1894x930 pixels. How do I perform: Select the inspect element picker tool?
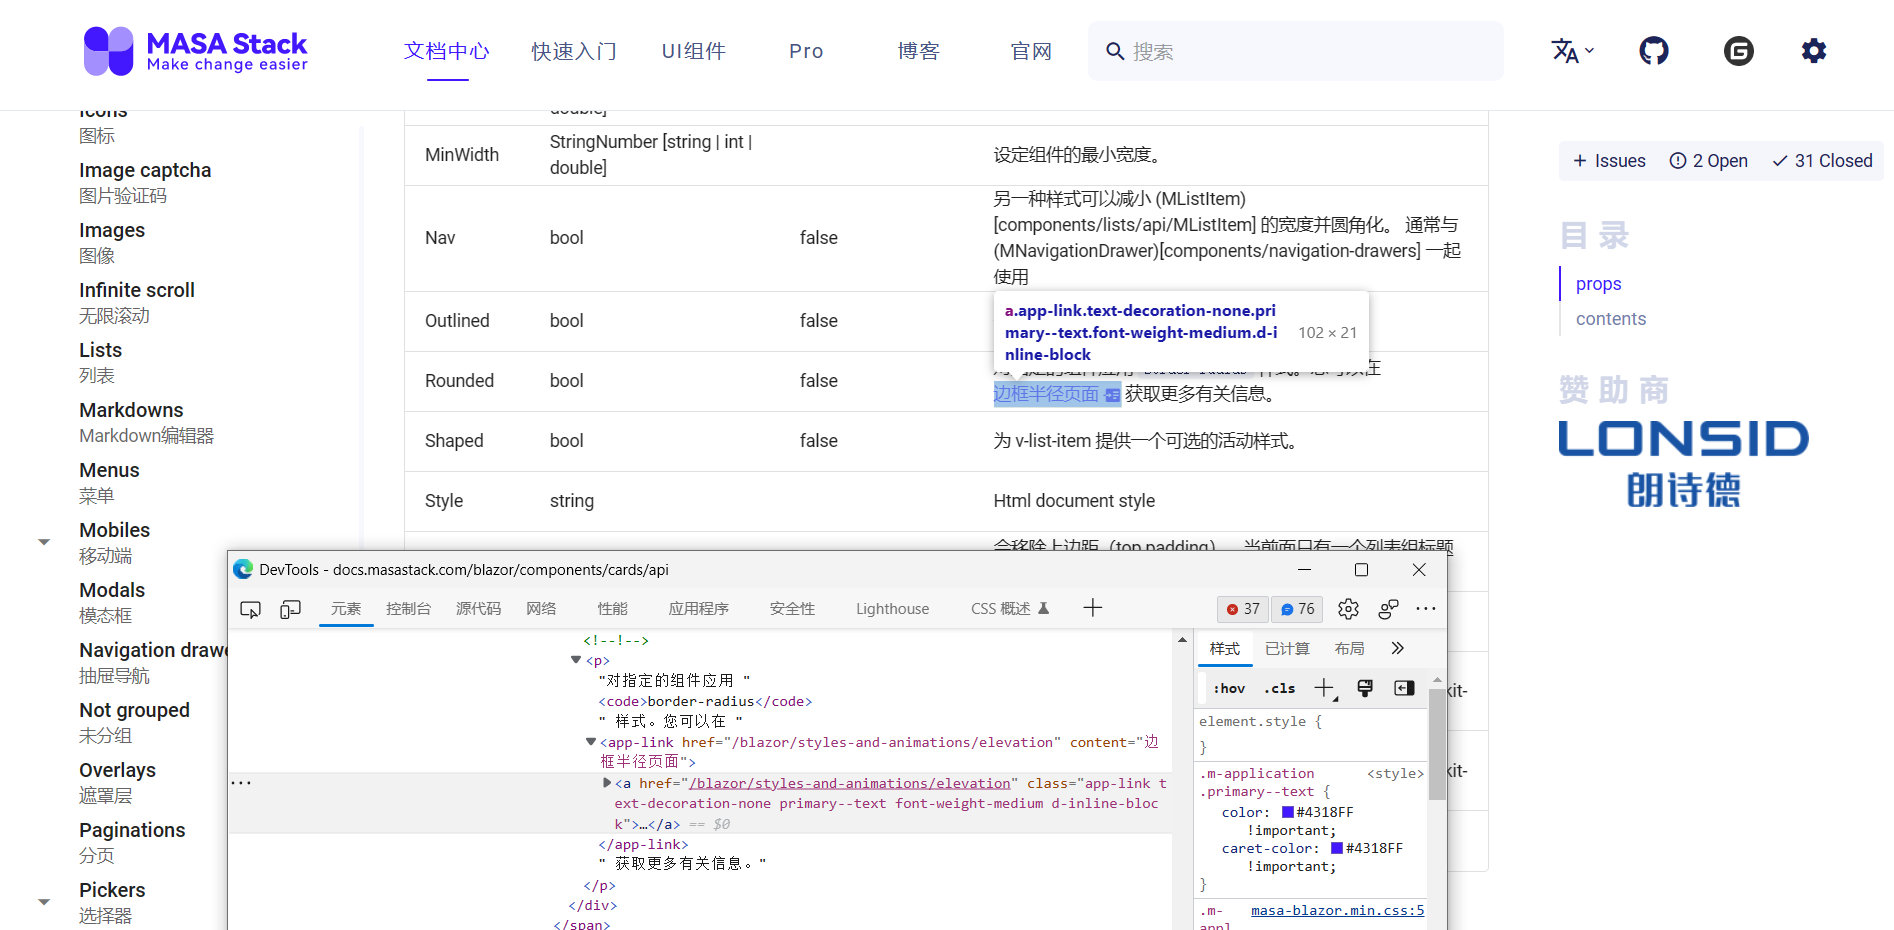point(250,609)
